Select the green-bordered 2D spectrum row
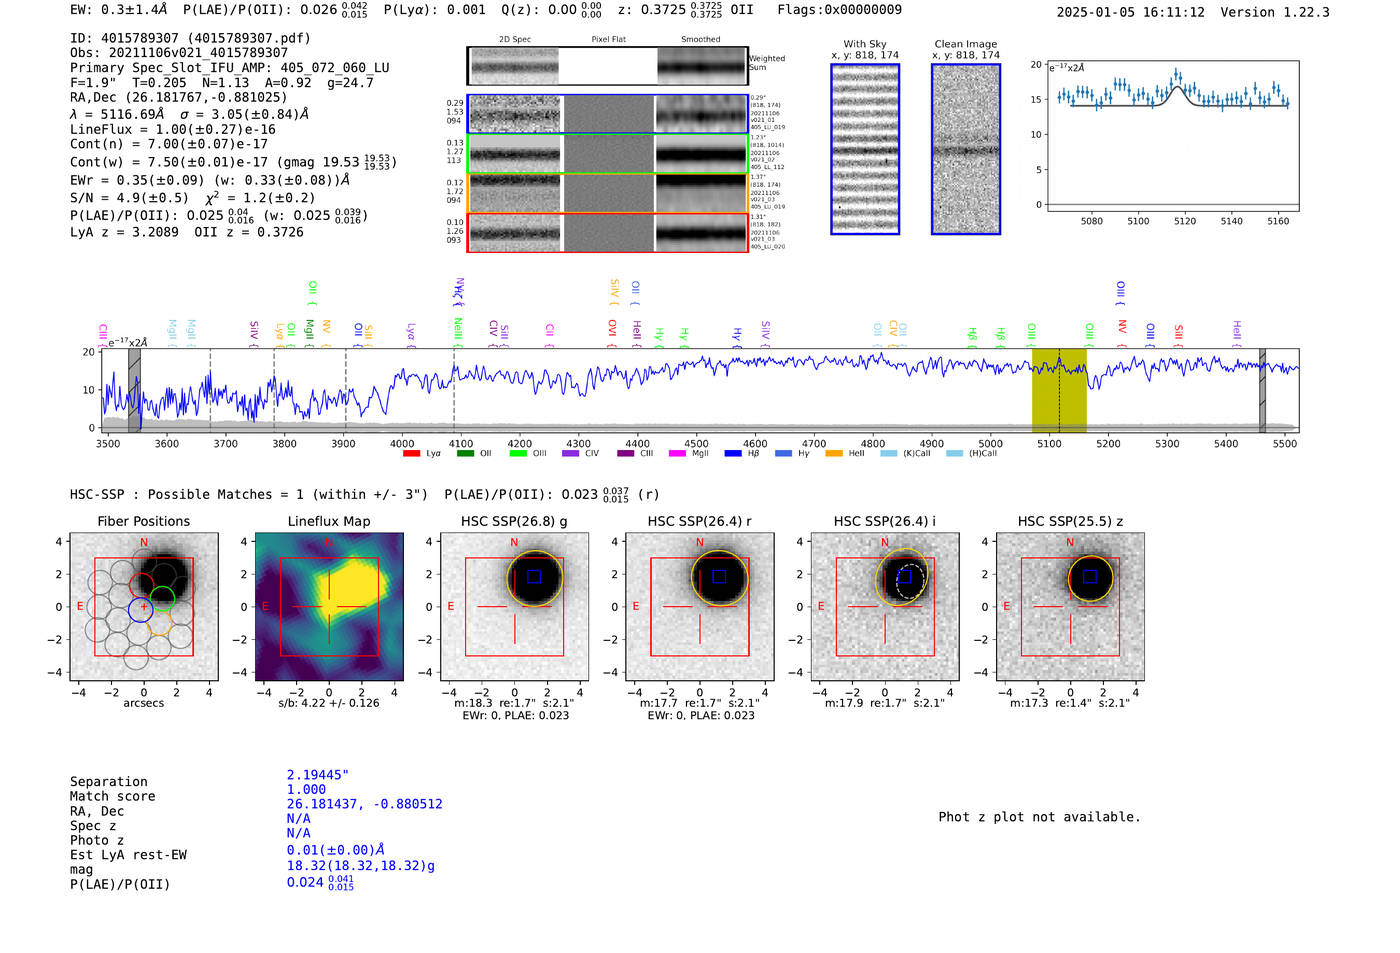The image size is (1400, 953). tap(607, 154)
